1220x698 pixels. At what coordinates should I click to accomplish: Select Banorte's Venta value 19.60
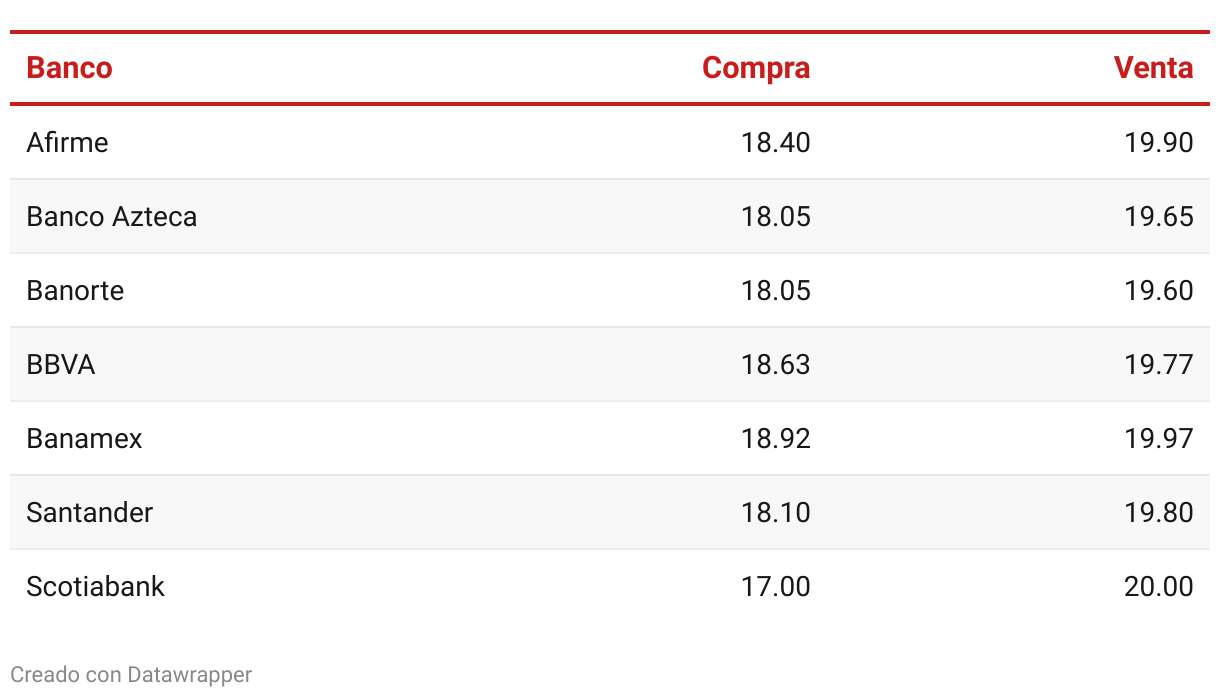tap(1159, 290)
